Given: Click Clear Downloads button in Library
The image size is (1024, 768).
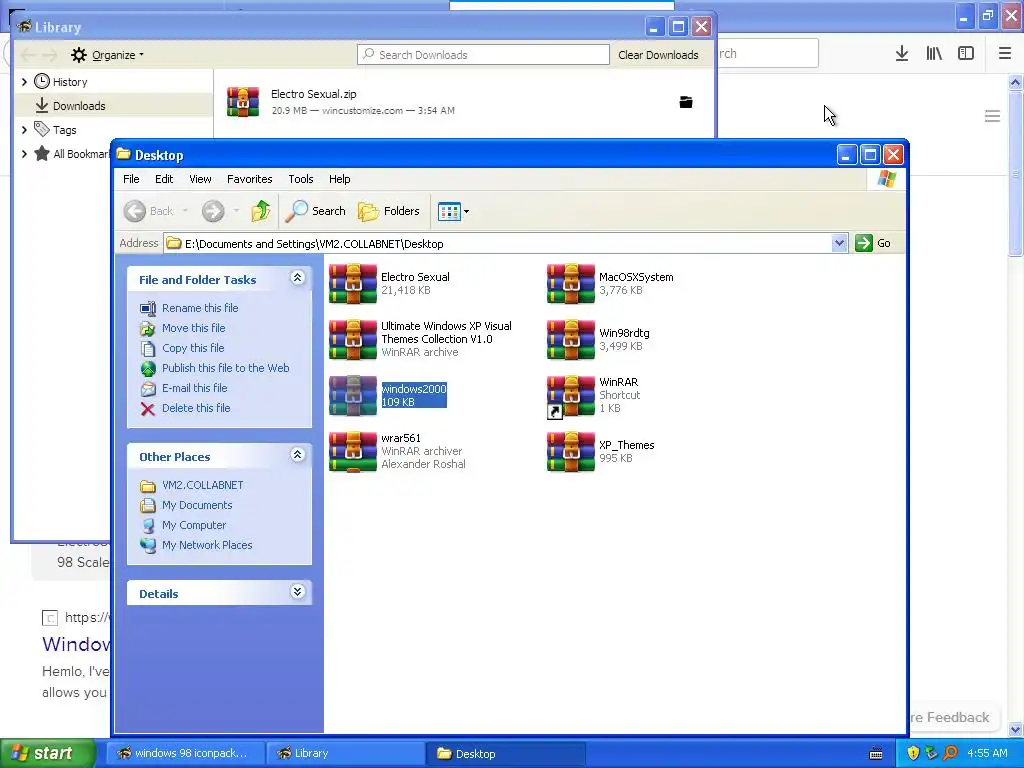Looking at the screenshot, I should click(658, 55).
